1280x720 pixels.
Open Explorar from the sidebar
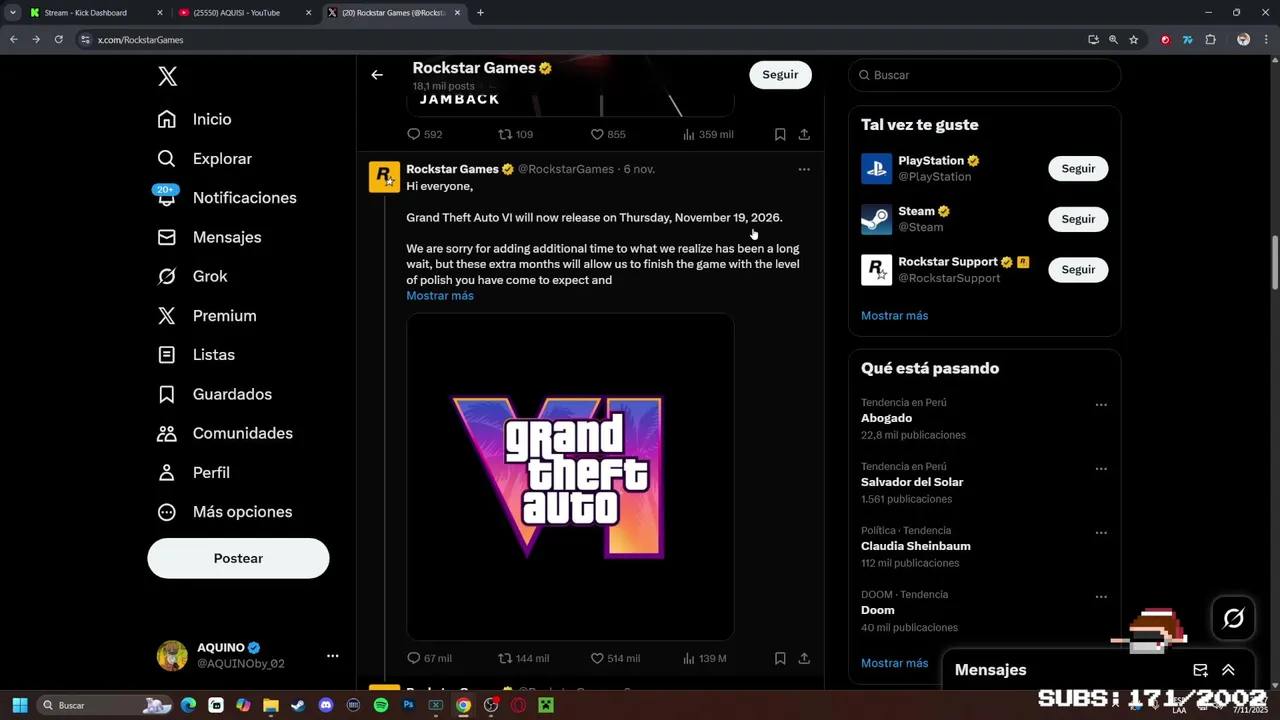[x=205, y=159]
